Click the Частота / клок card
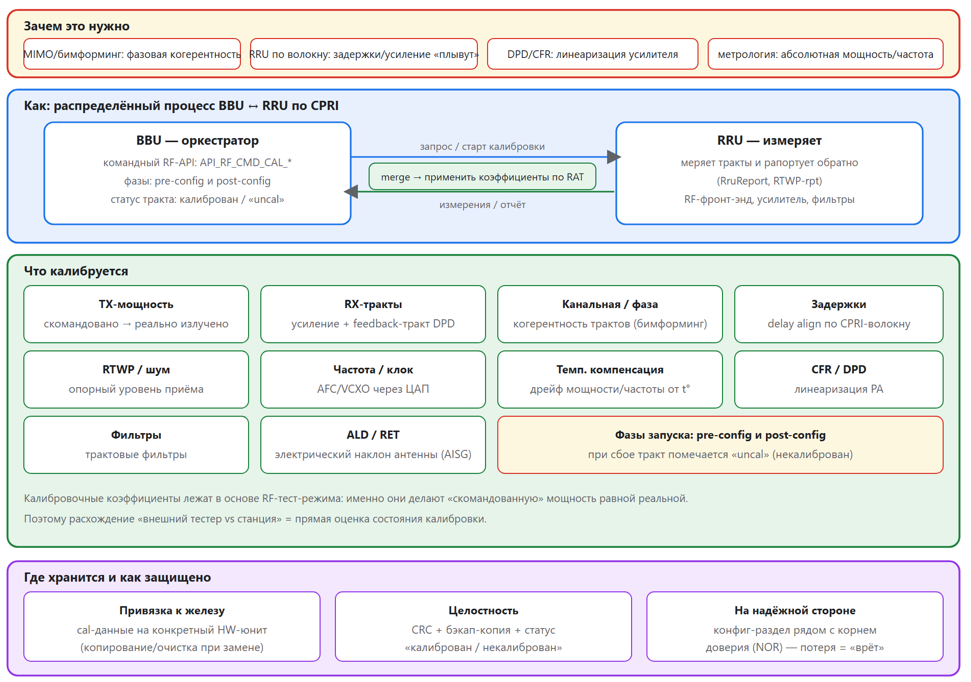 [x=373, y=379]
